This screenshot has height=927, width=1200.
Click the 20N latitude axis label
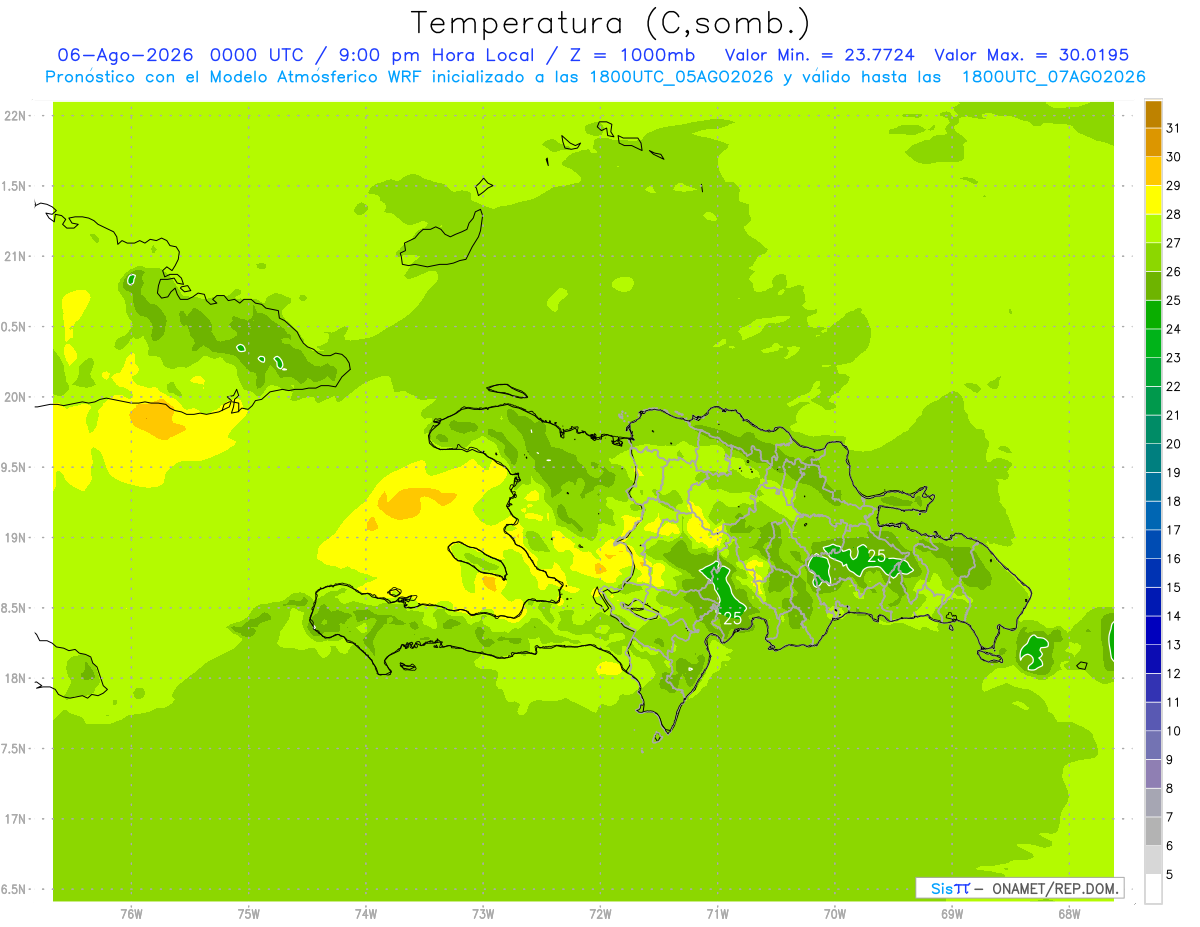point(16,397)
